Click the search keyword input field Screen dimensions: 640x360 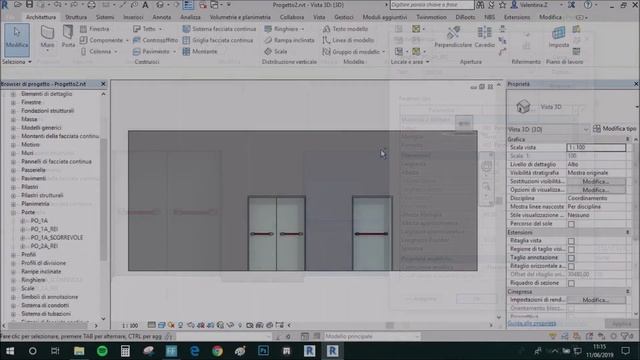pyautogui.click(x=432, y=5)
